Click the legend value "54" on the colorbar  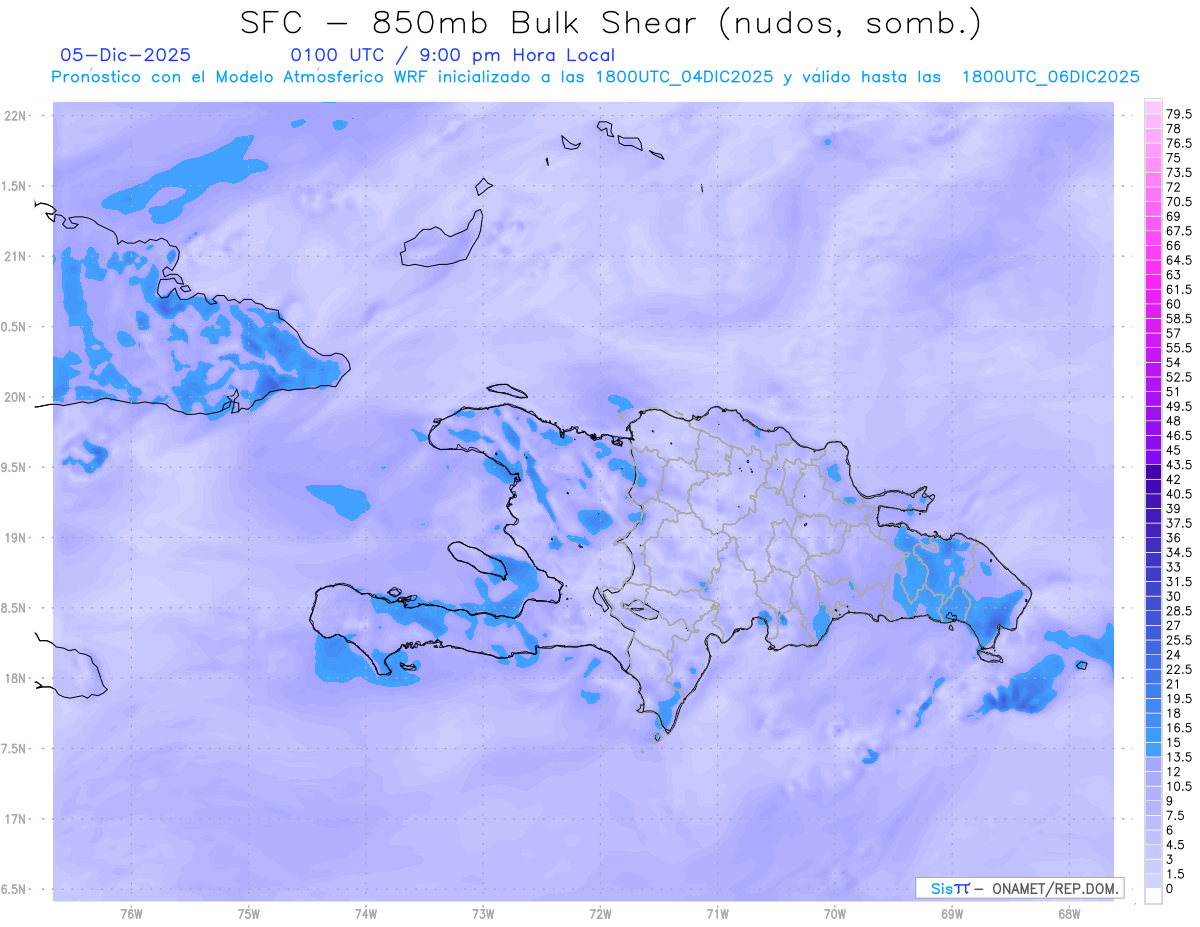[x=1173, y=362]
